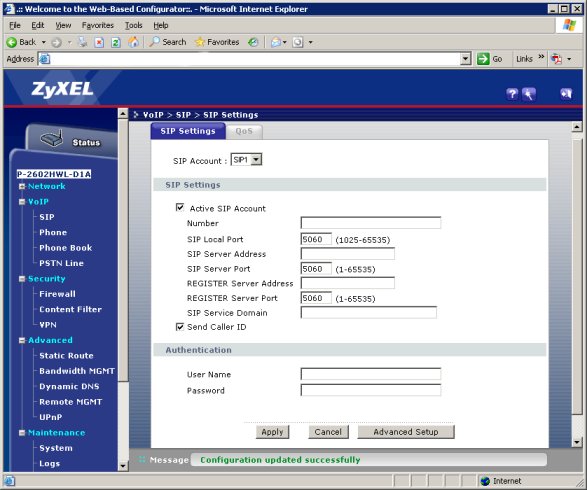Open the wizard wand icon in header

pos(529,94)
